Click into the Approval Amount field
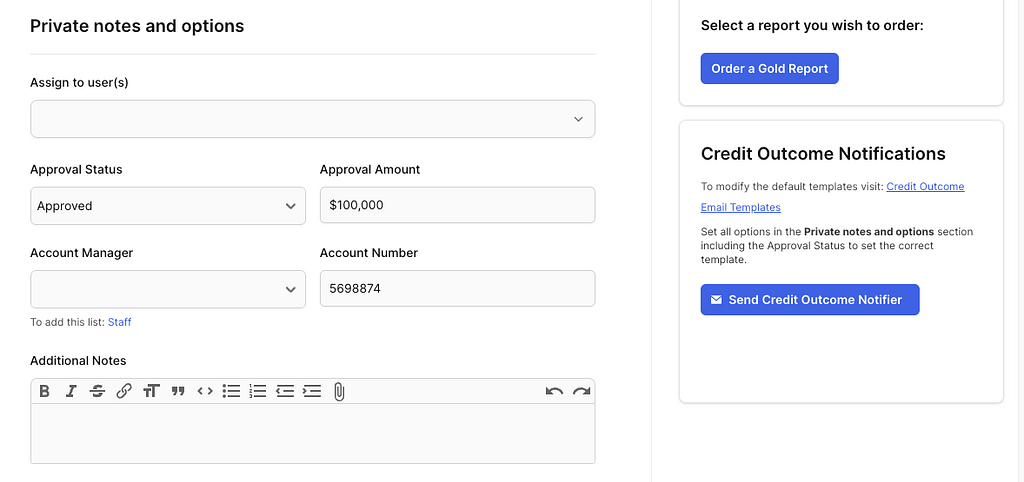This screenshot has width=1024, height=482. [457, 206]
